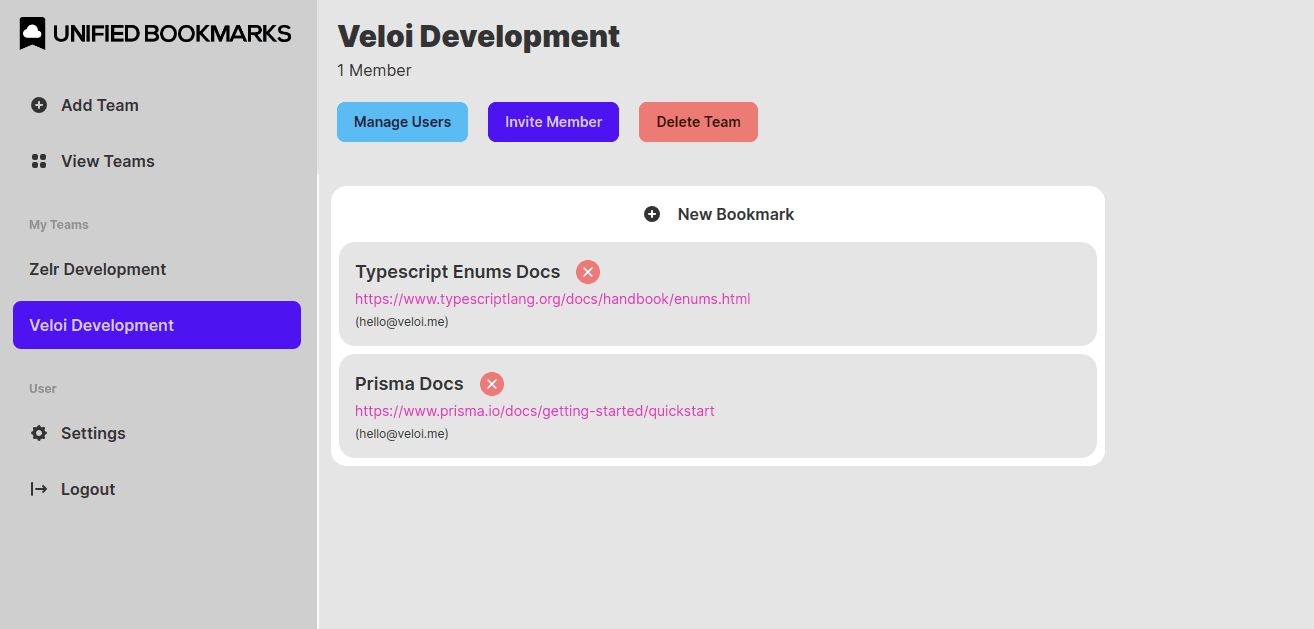Screen dimensions: 1314x629
Task: Click the gear icon next to Settings
Action: (x=39, y=433)
